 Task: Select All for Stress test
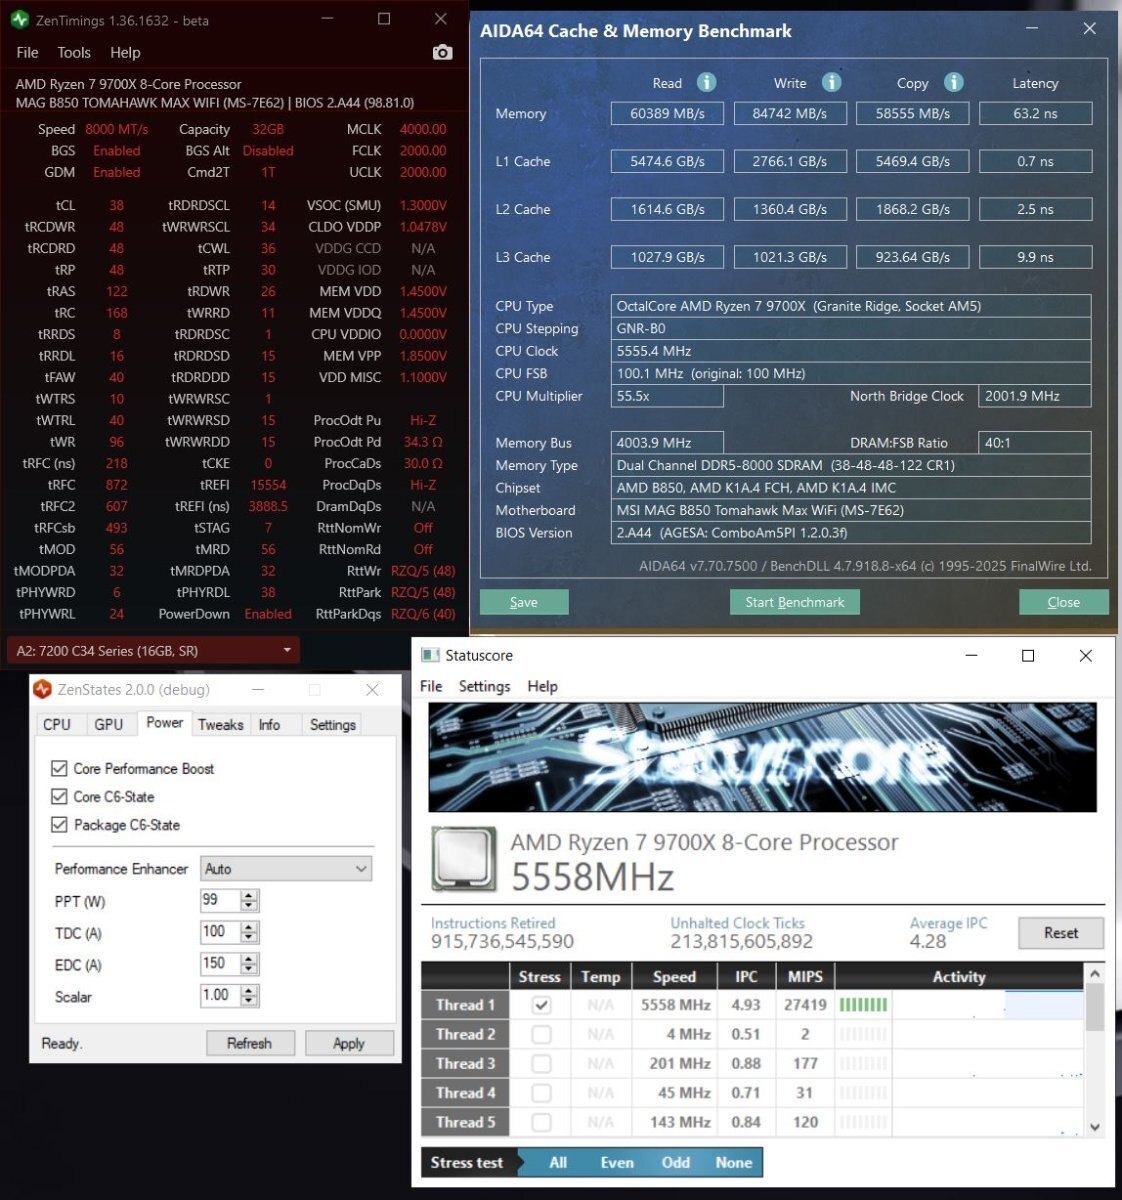click(558, 1162)
